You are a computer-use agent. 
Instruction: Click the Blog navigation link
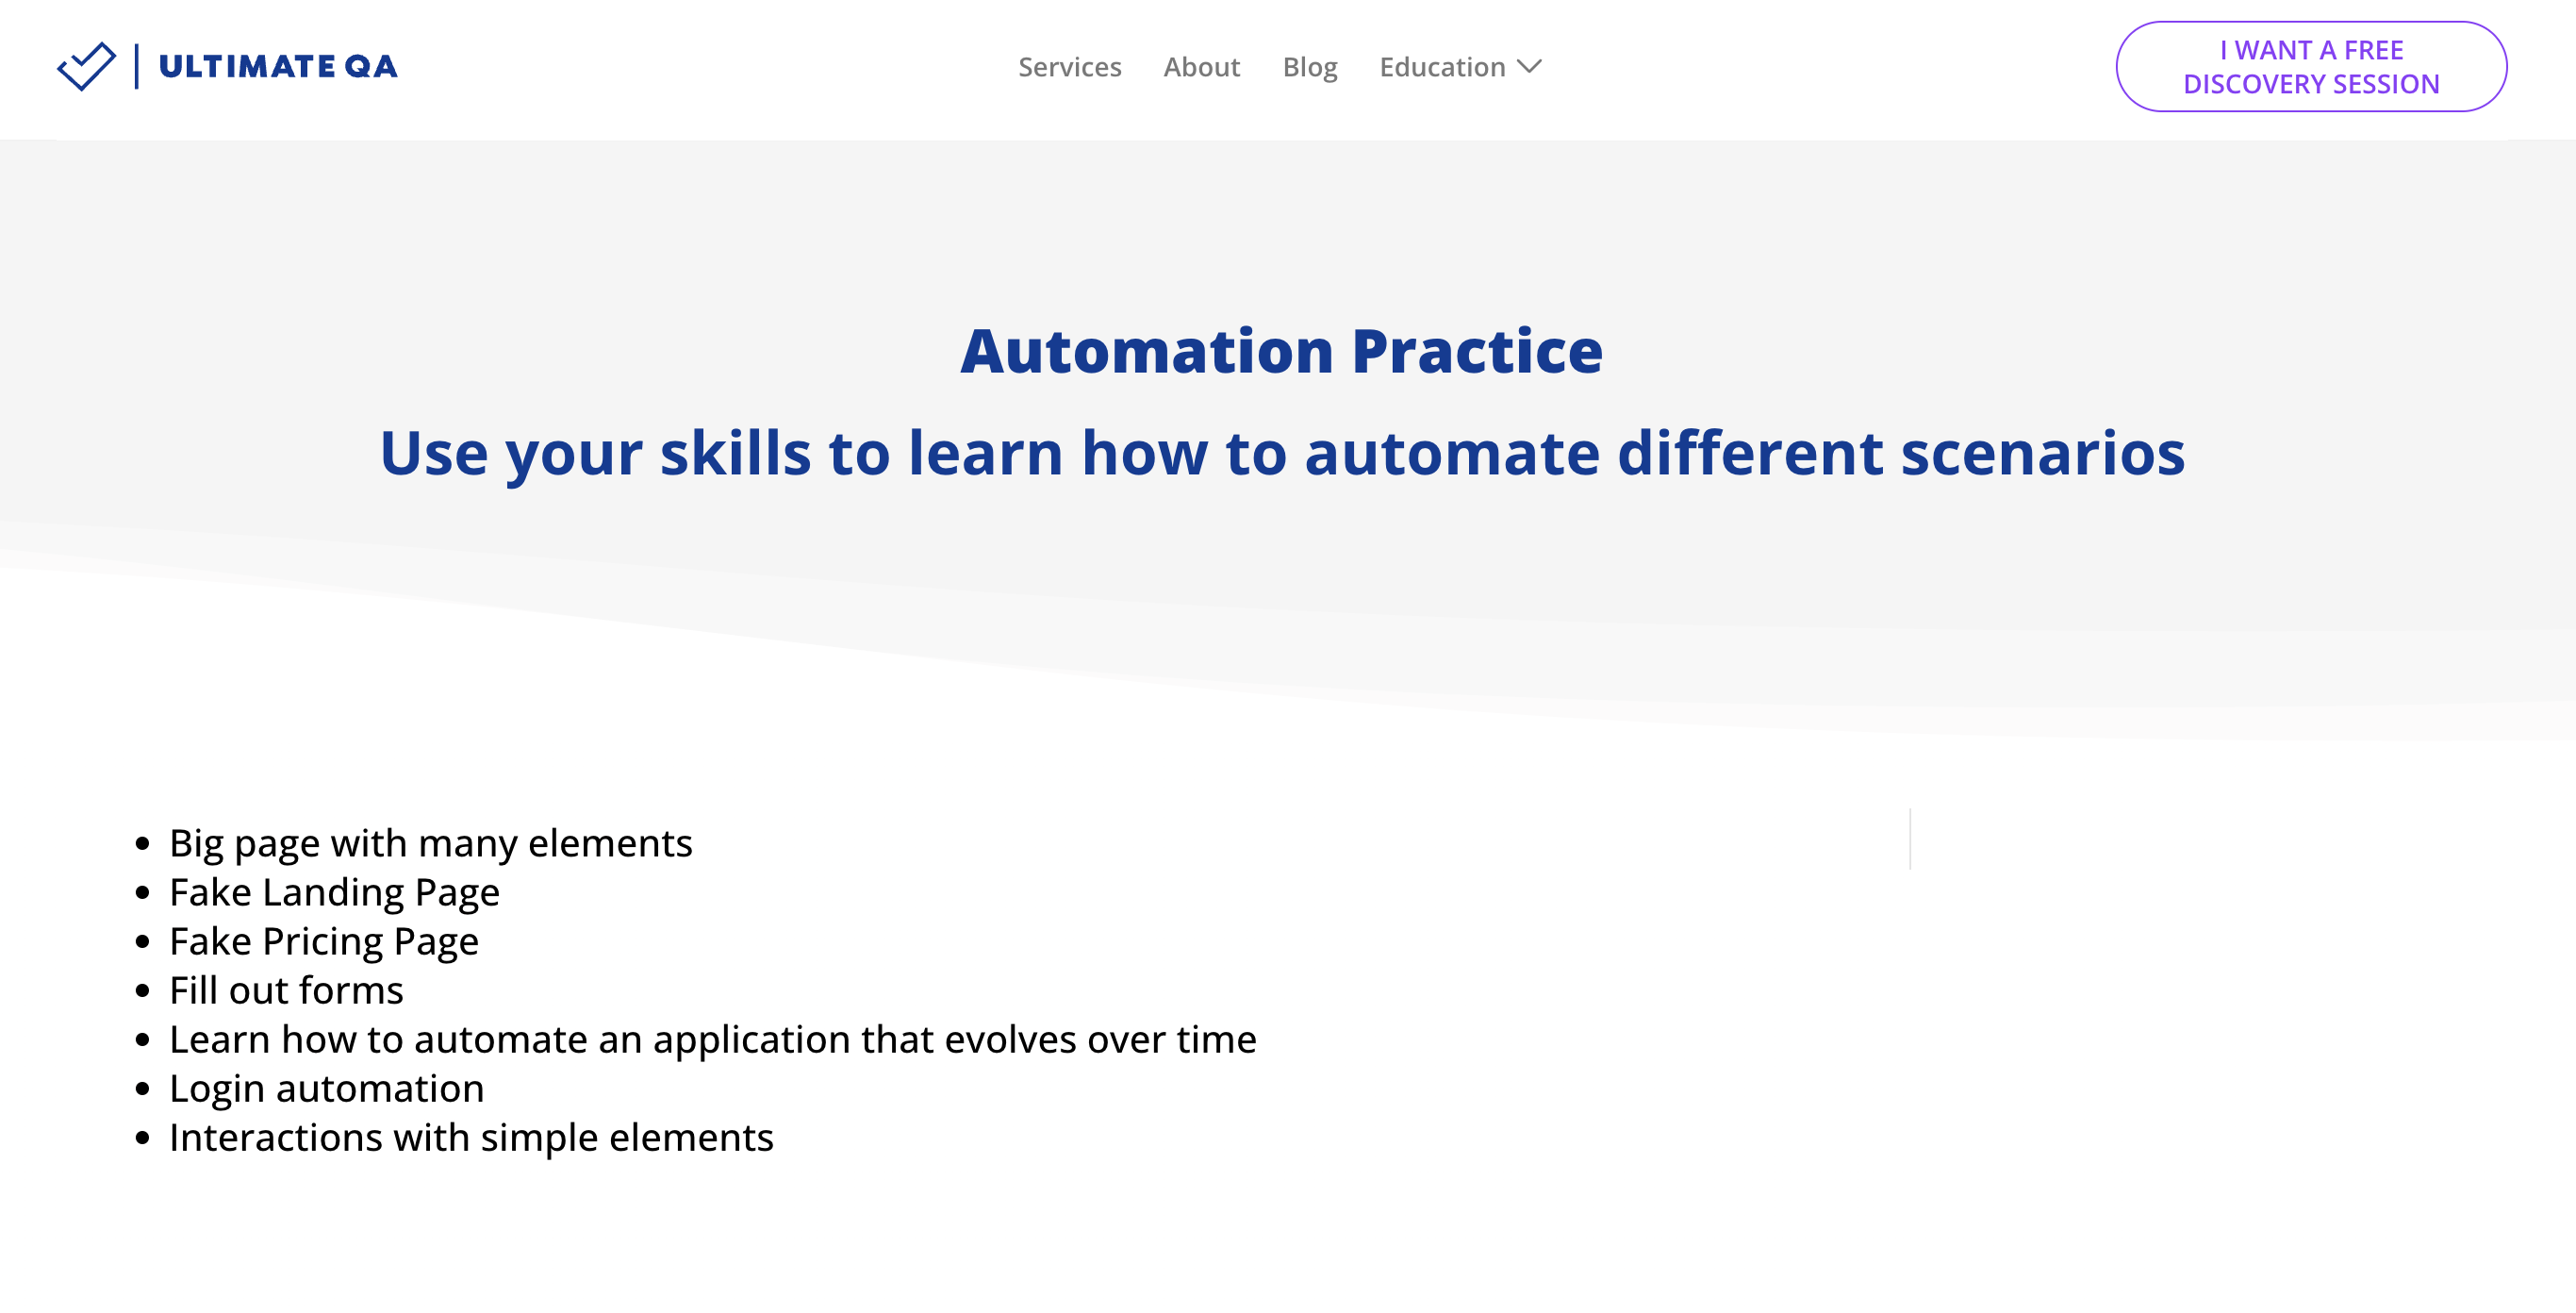tap(1309, 67)
